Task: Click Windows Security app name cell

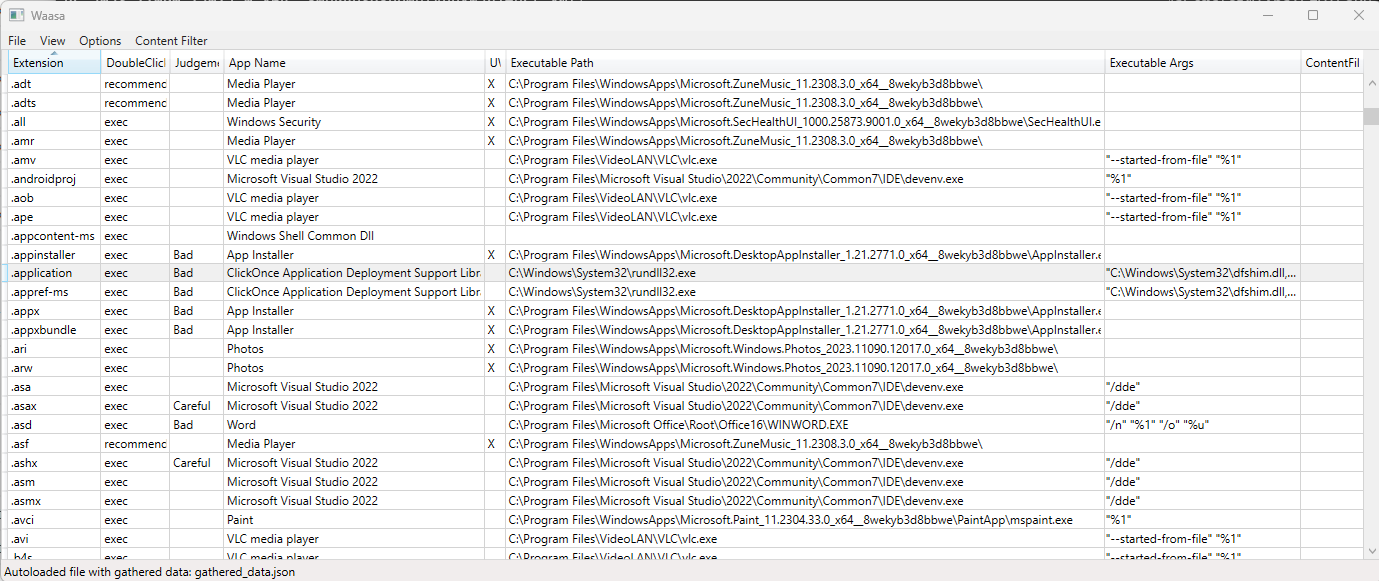Action: click(353, 122)
